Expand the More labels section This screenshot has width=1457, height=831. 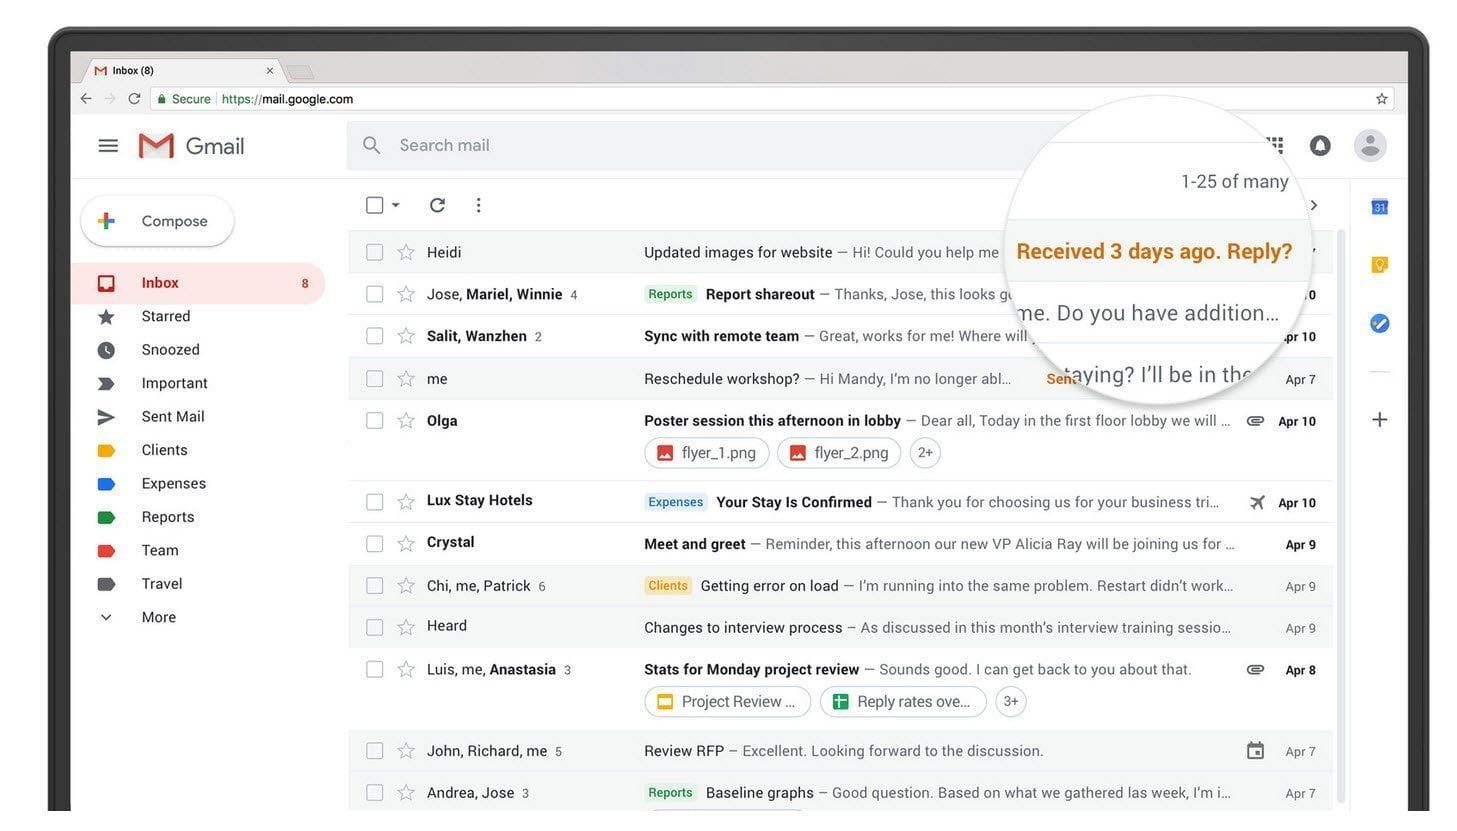(158, 617)
